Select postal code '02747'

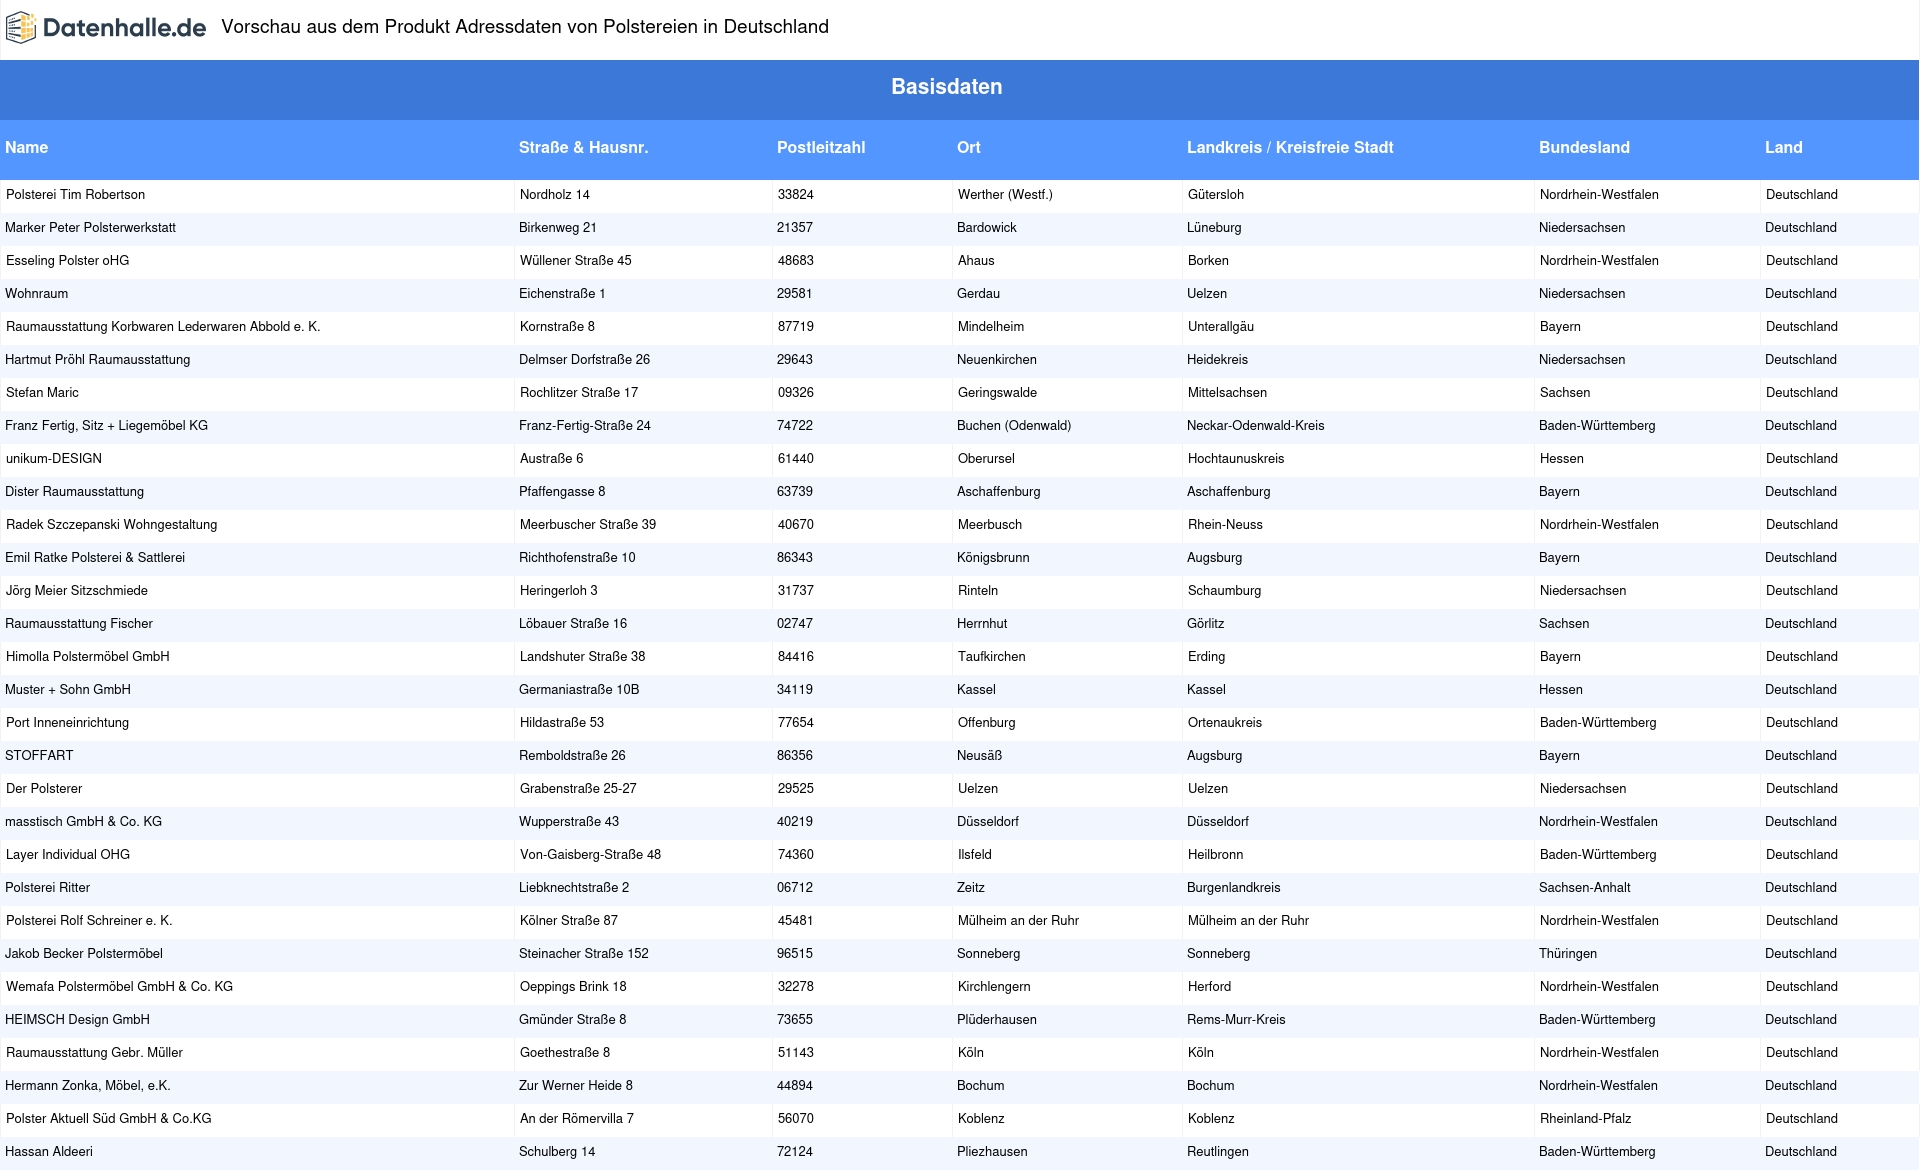[795, 624]
